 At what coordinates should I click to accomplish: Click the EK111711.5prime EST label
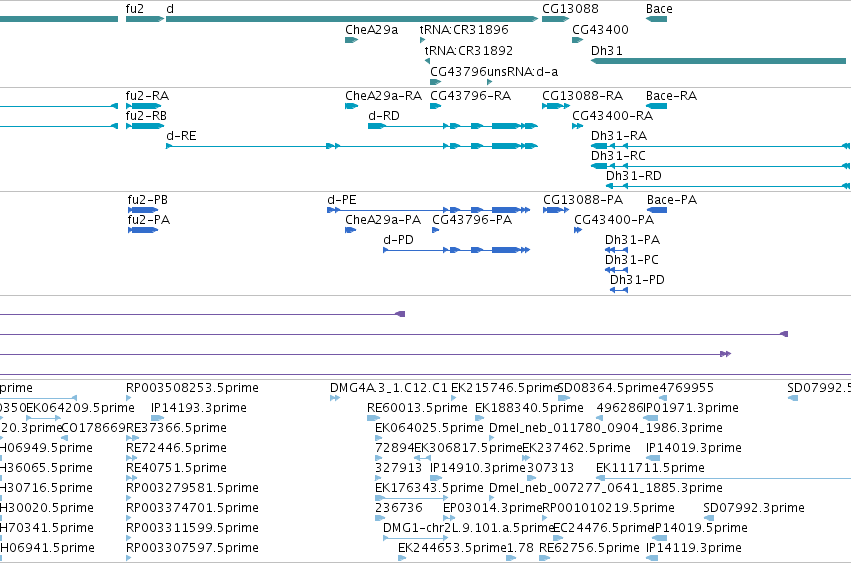coord(650,468)
